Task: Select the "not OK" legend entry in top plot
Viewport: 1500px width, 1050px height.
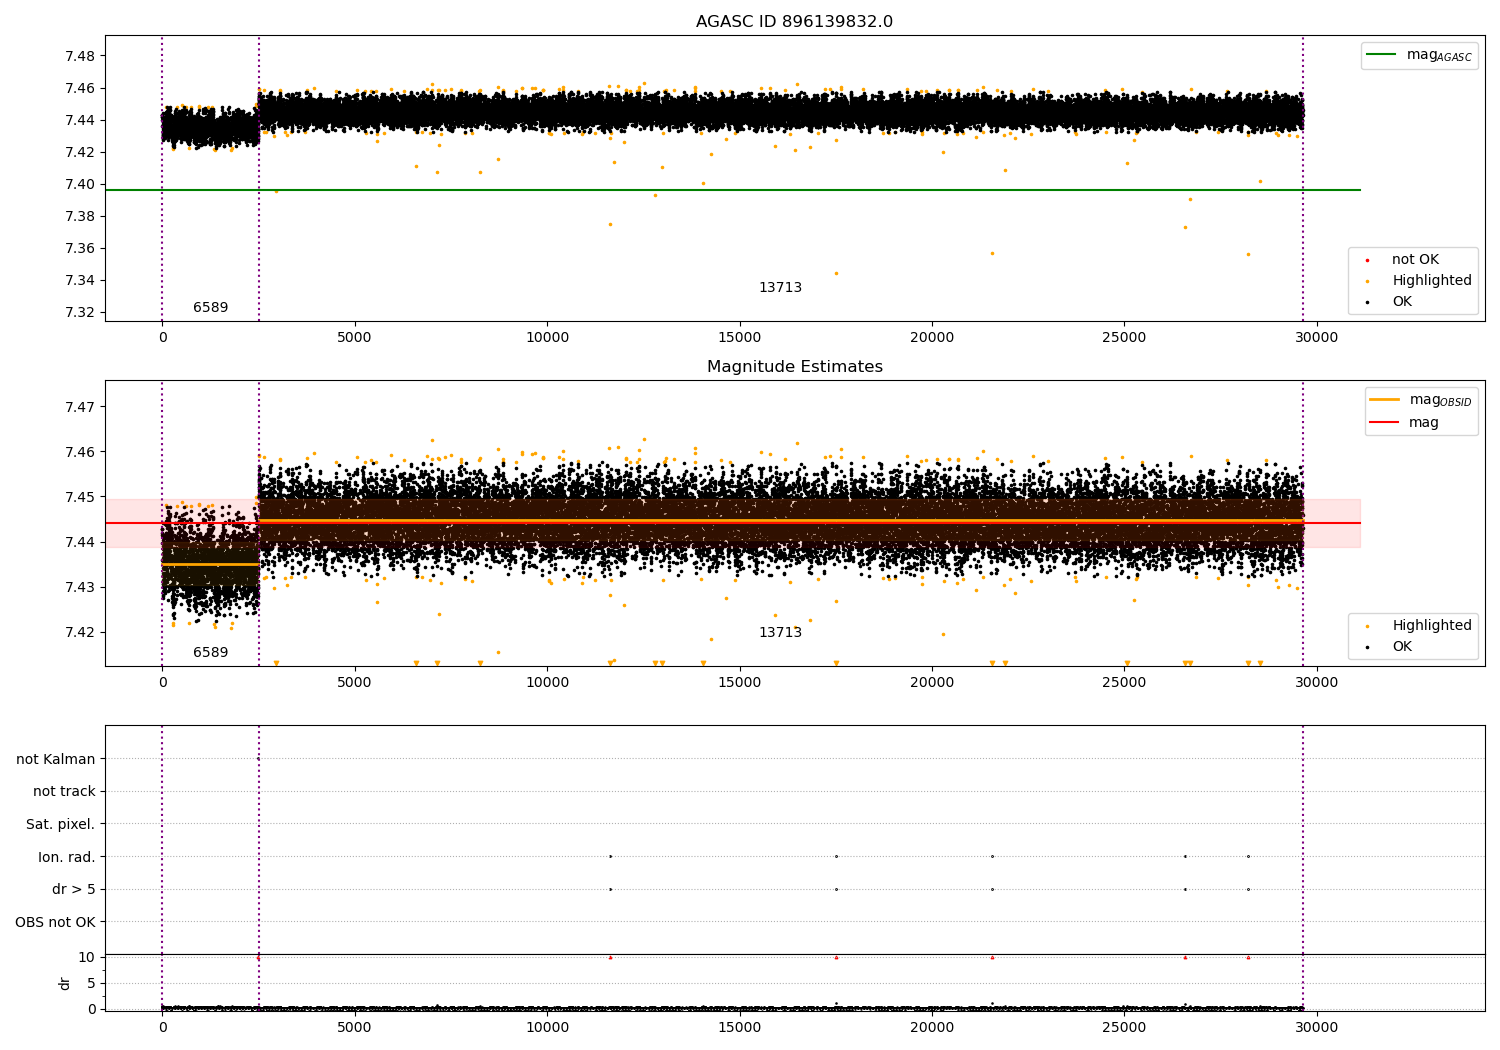Action: [x=1415, y=260]
